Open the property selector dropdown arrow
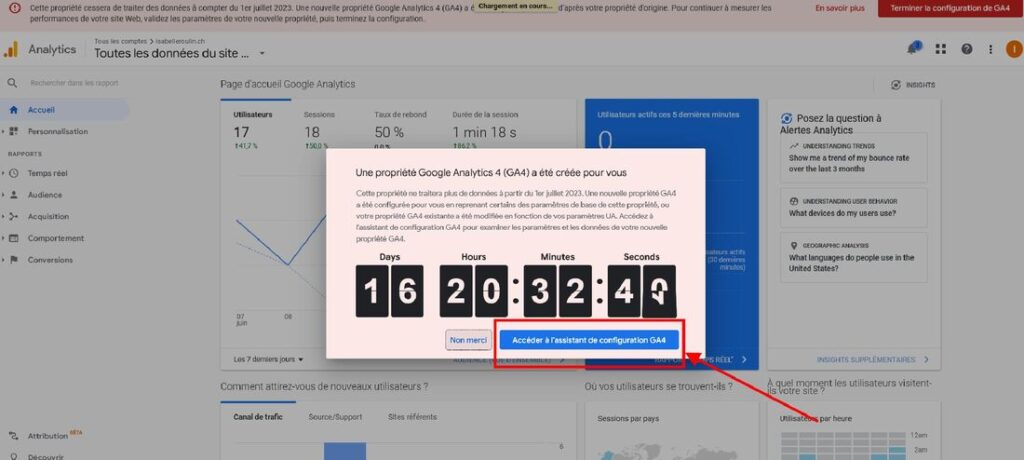This screenshot has height=460, width=1024. pyautogui.click(x=262, y=54)
